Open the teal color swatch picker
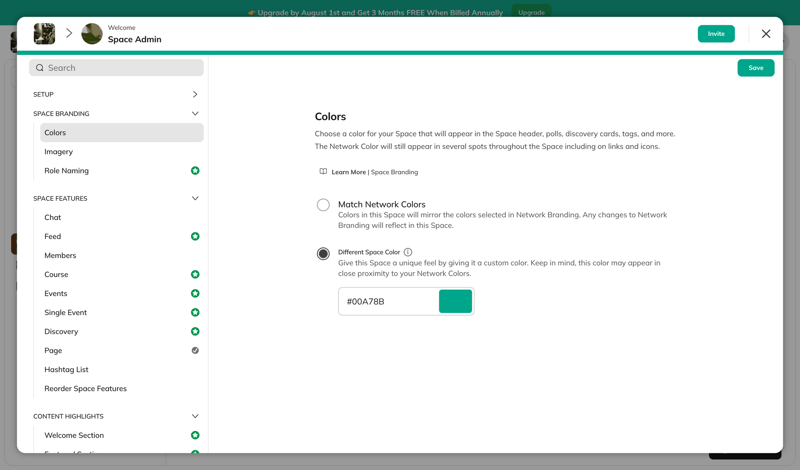This screenshot has width=800, height=470. 455,302
